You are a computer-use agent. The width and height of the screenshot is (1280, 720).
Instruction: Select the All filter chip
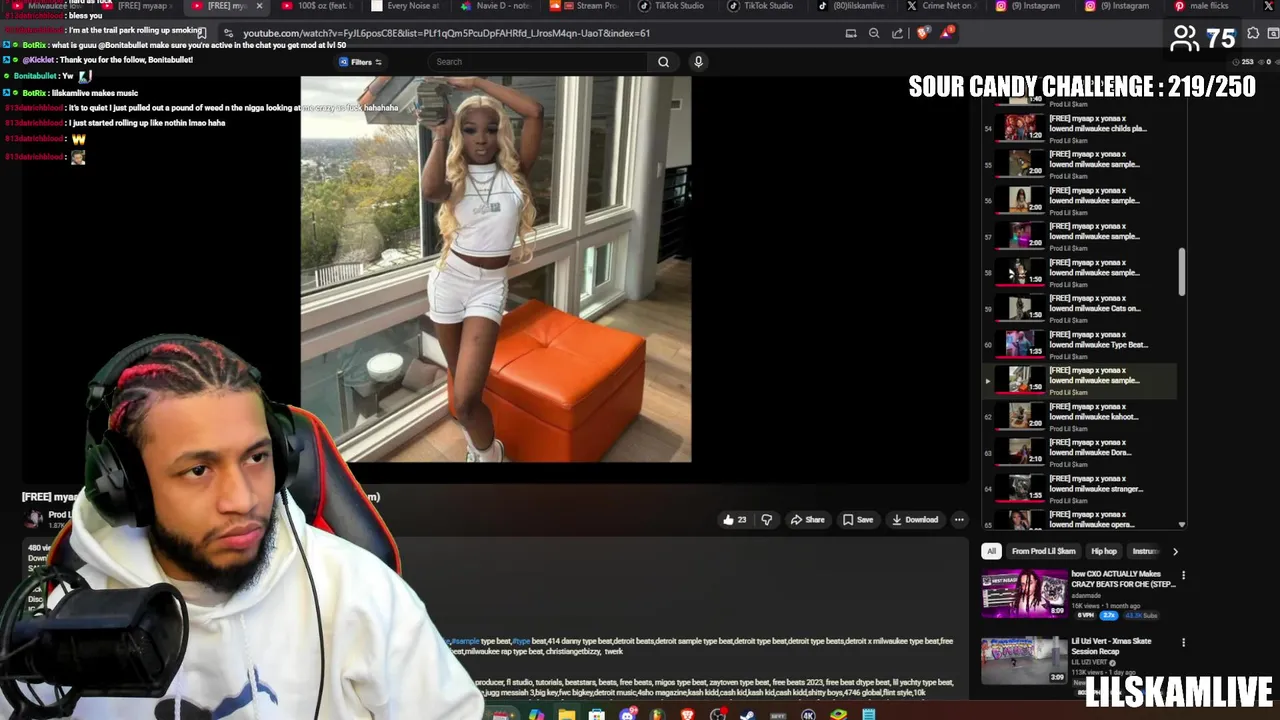(x=991, y=551)
